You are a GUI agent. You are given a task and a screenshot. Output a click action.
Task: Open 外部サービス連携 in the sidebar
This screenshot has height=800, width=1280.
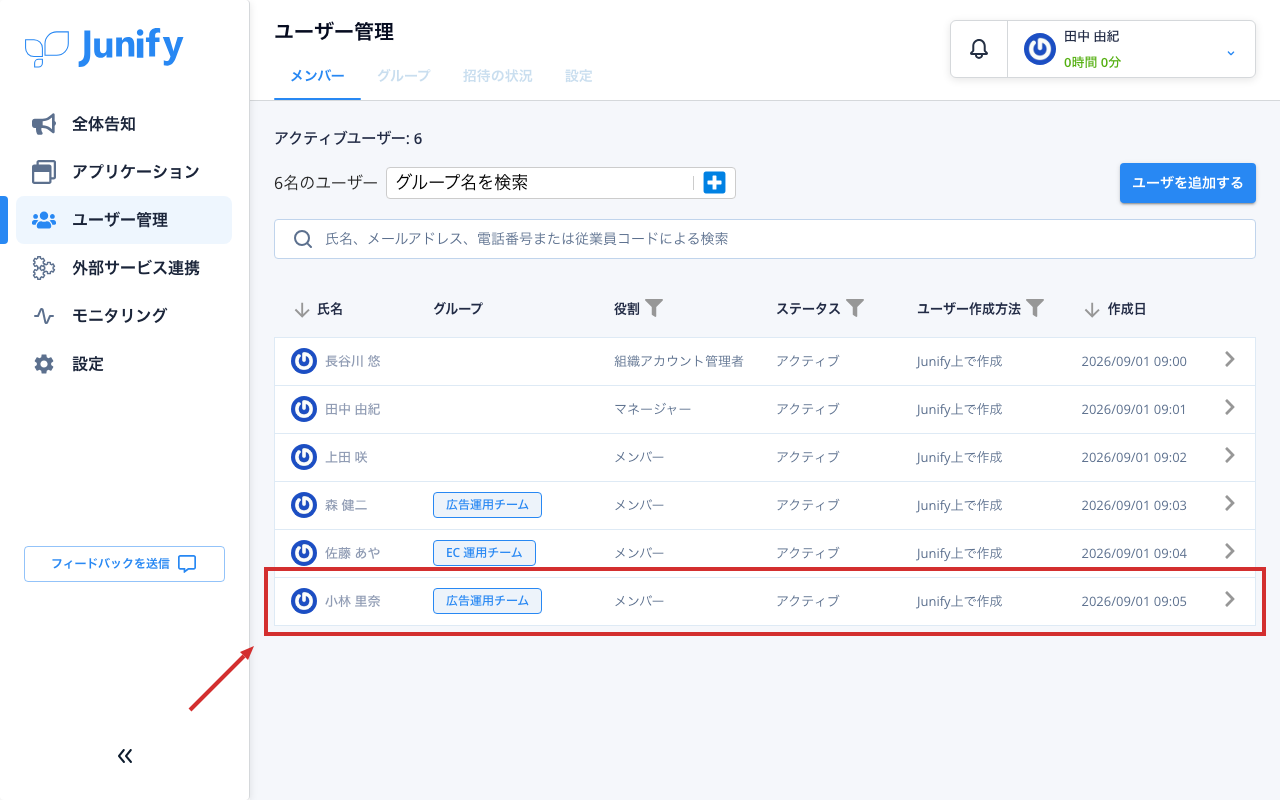[x=124, y=268]
